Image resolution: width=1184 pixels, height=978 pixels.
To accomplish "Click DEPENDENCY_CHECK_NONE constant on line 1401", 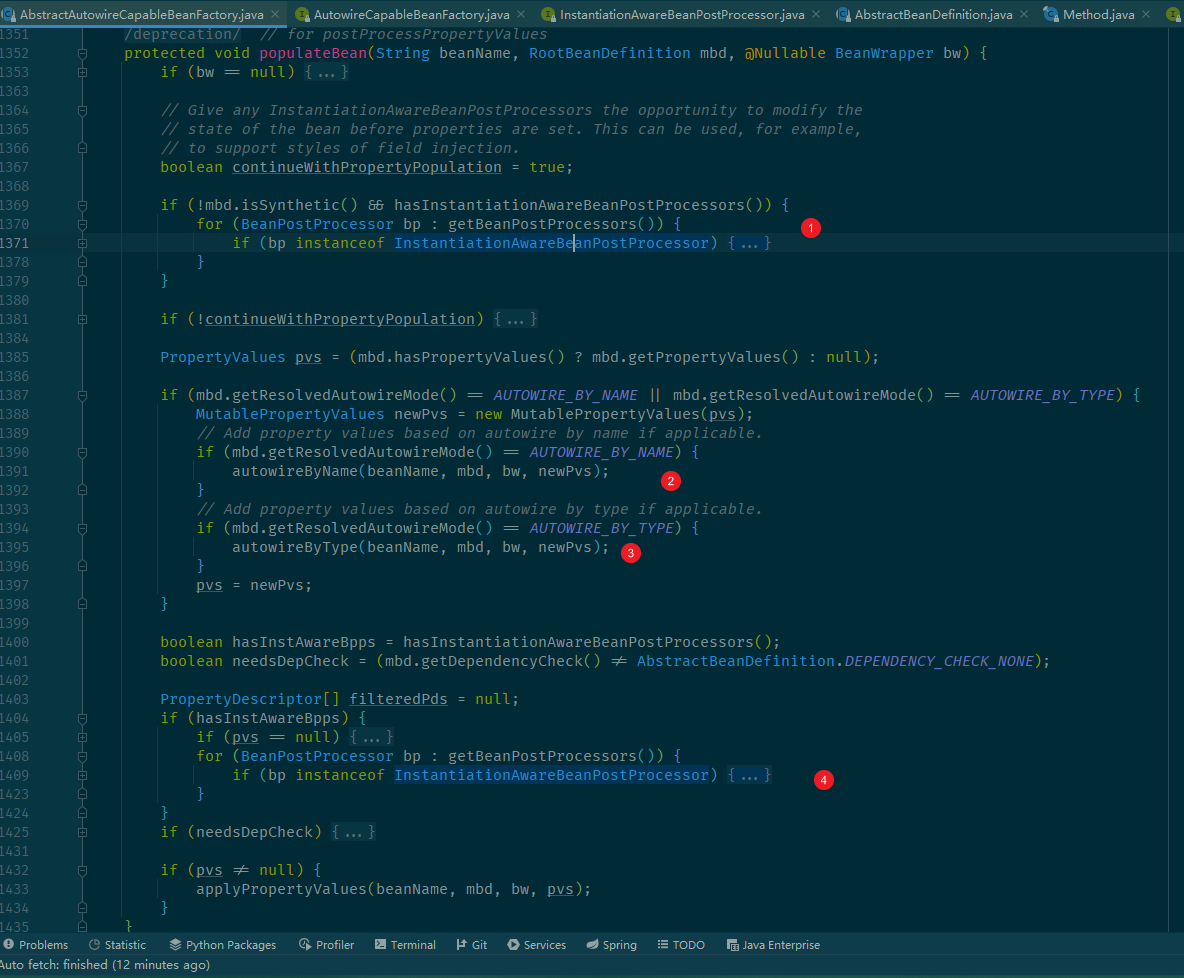I will click(x=939, y=662).
